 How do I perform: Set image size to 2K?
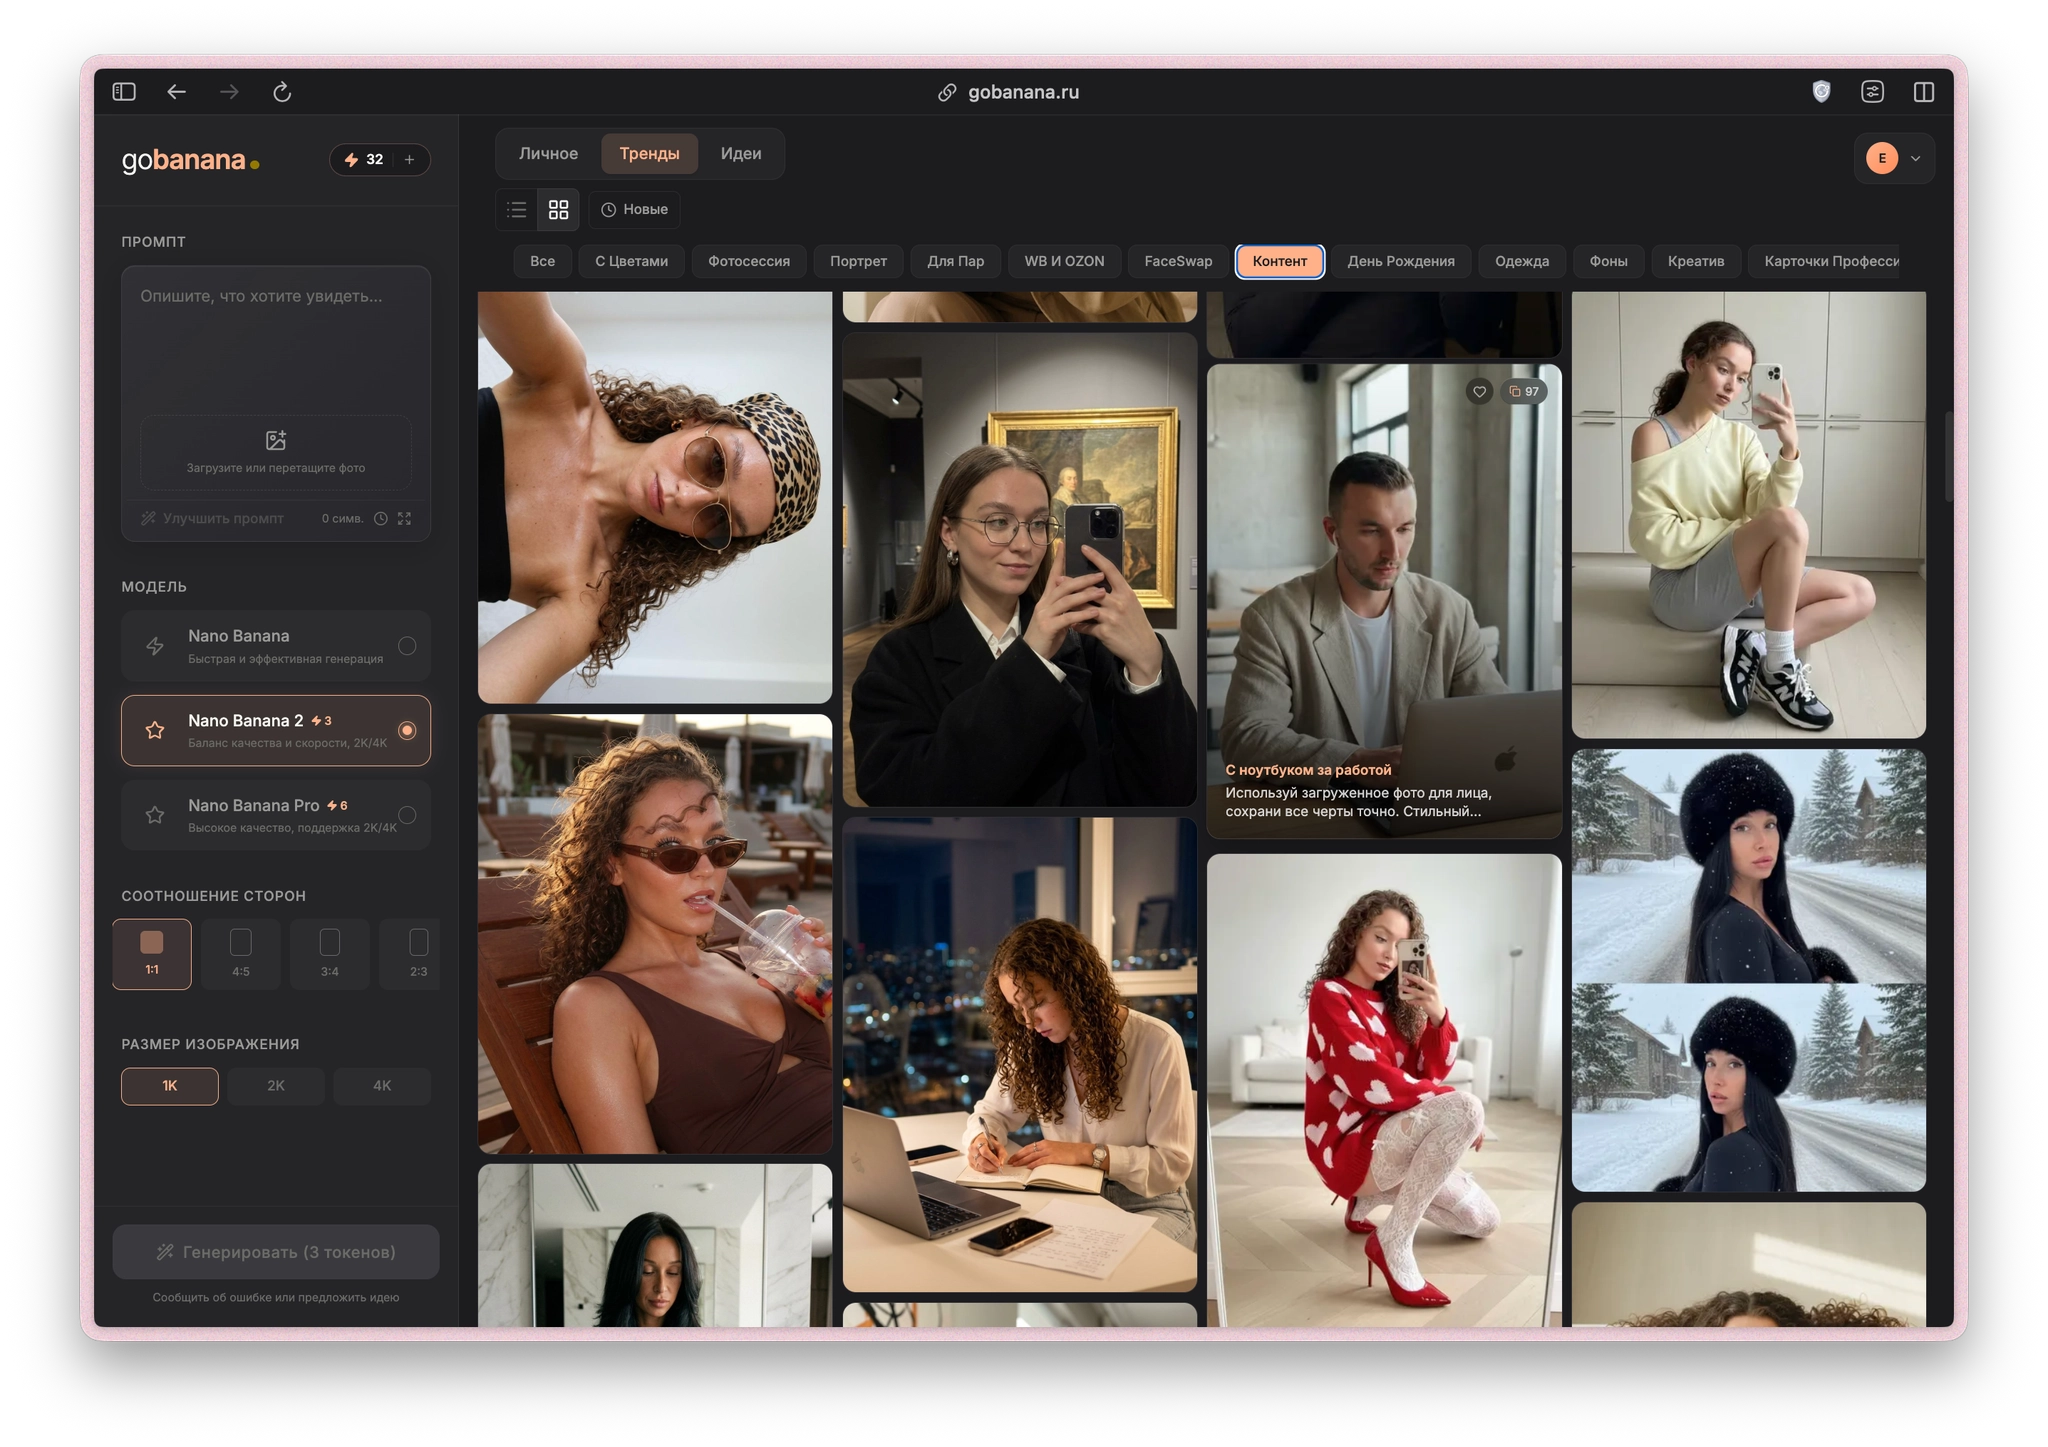point(276,1086)
